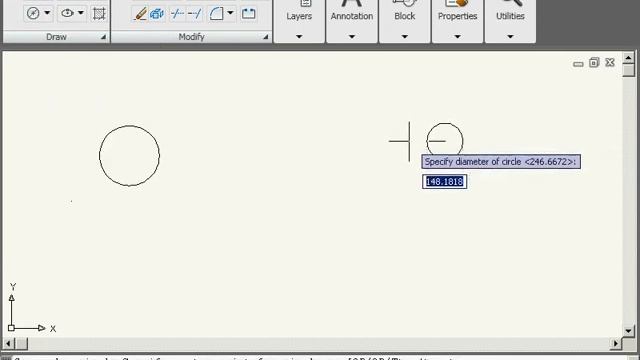Image resolution: width=640 pixels, height=360 pixels.
Task: Open the Properties panel dropdown
Action: pyautogui.click(x=458, y=37)
